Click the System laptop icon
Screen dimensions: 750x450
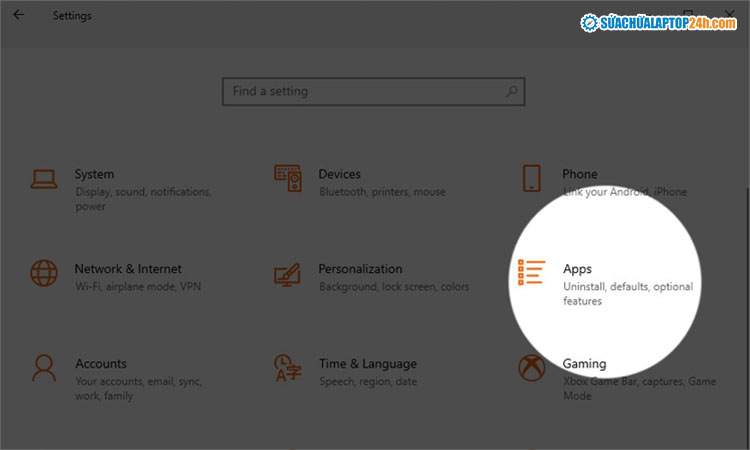(44, 179)
